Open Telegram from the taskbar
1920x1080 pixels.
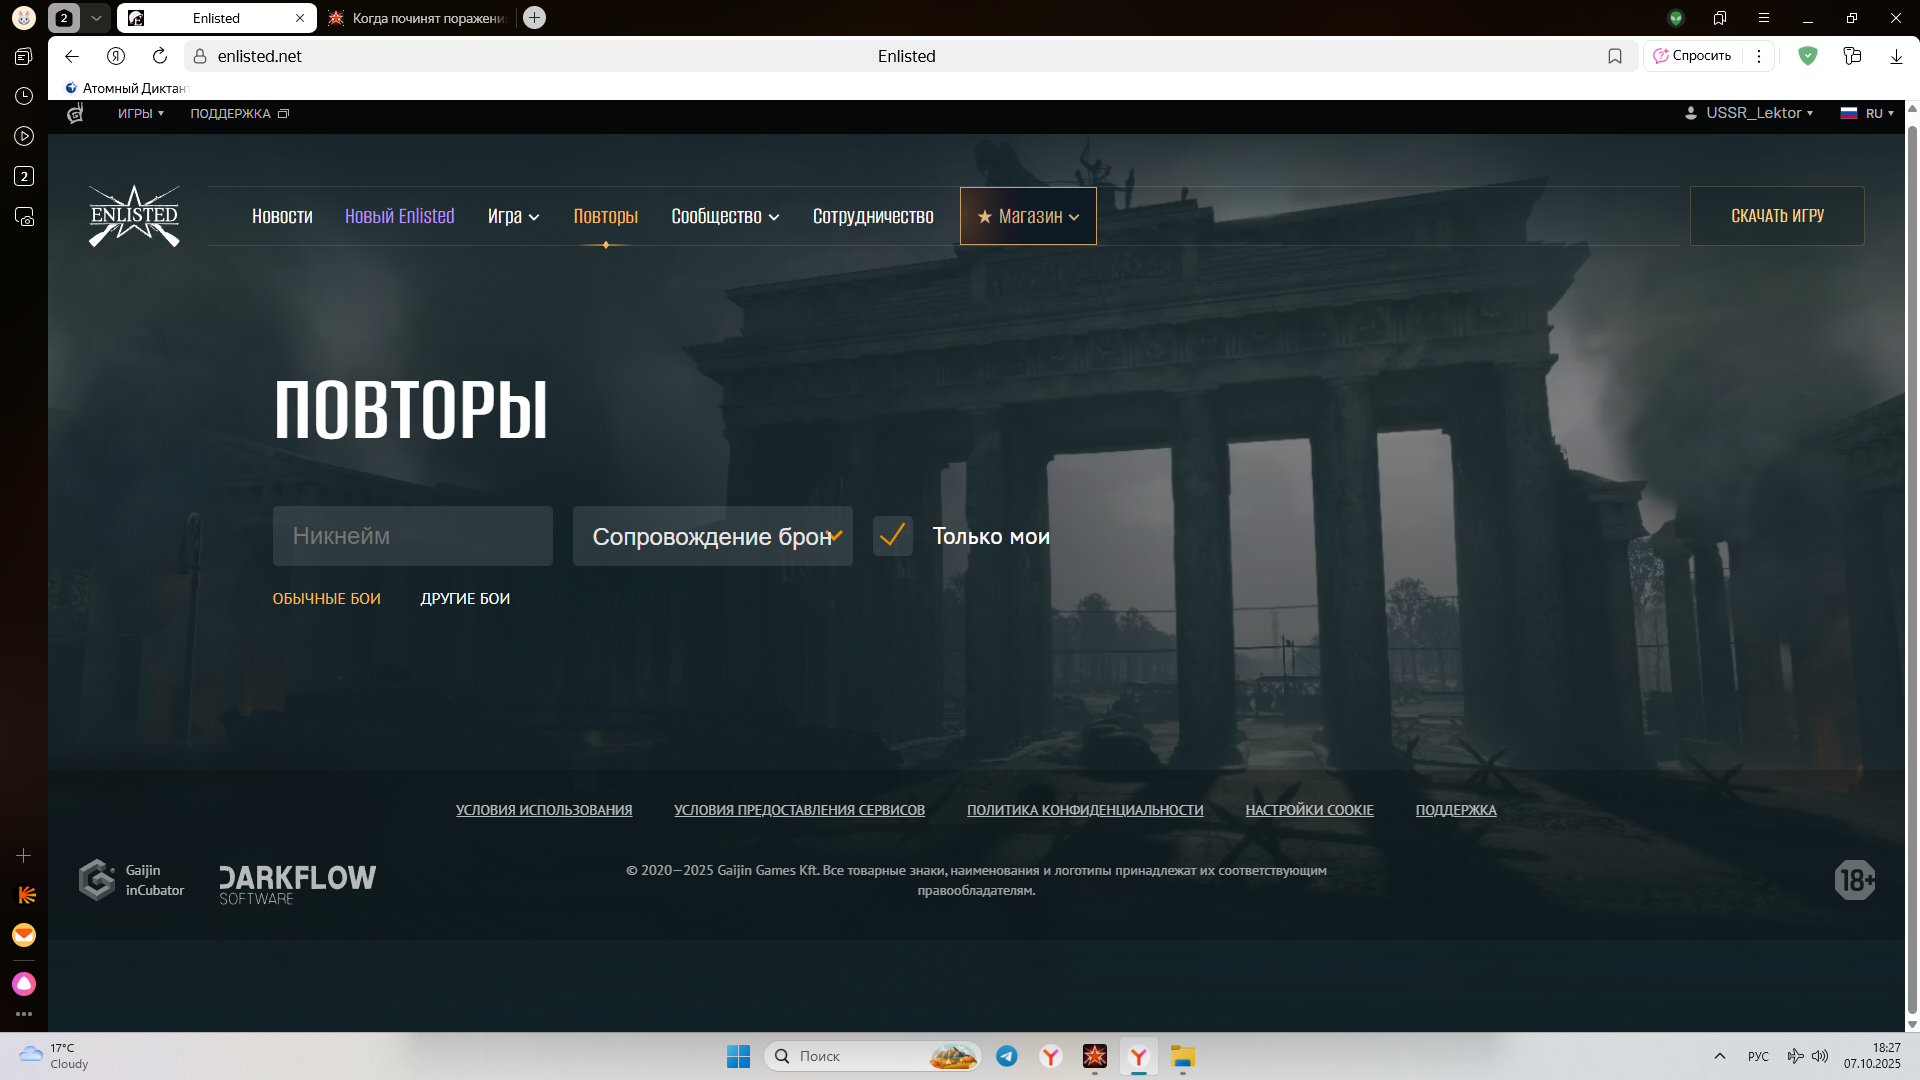(1007, 1056)
